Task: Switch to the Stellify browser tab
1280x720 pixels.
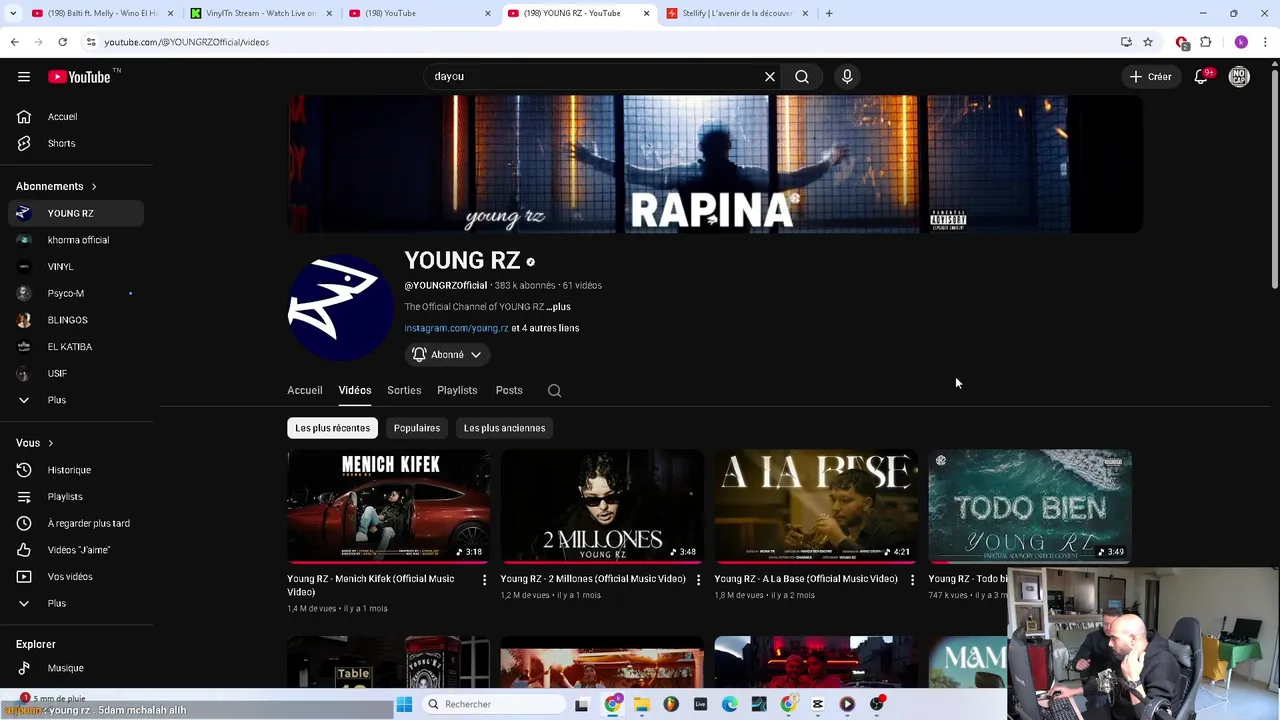Action: point(738,13)
